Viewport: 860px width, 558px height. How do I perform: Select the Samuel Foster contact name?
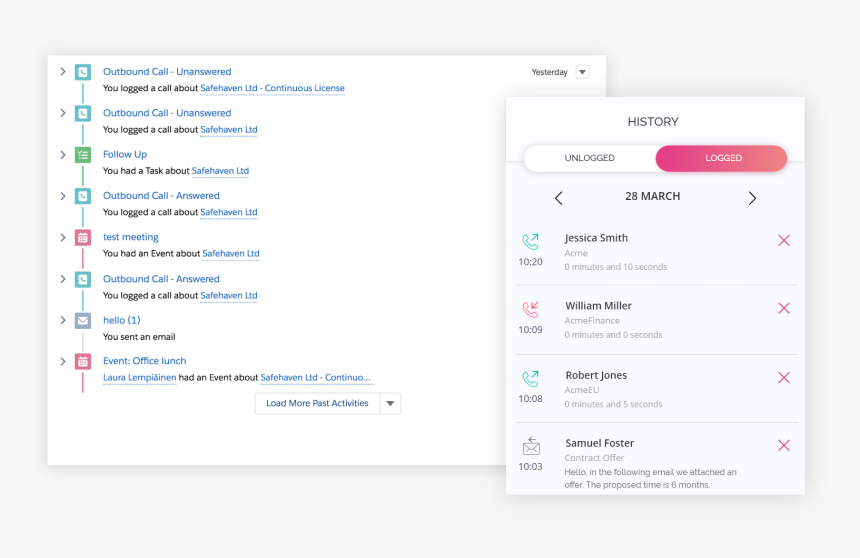pos(599,443)
